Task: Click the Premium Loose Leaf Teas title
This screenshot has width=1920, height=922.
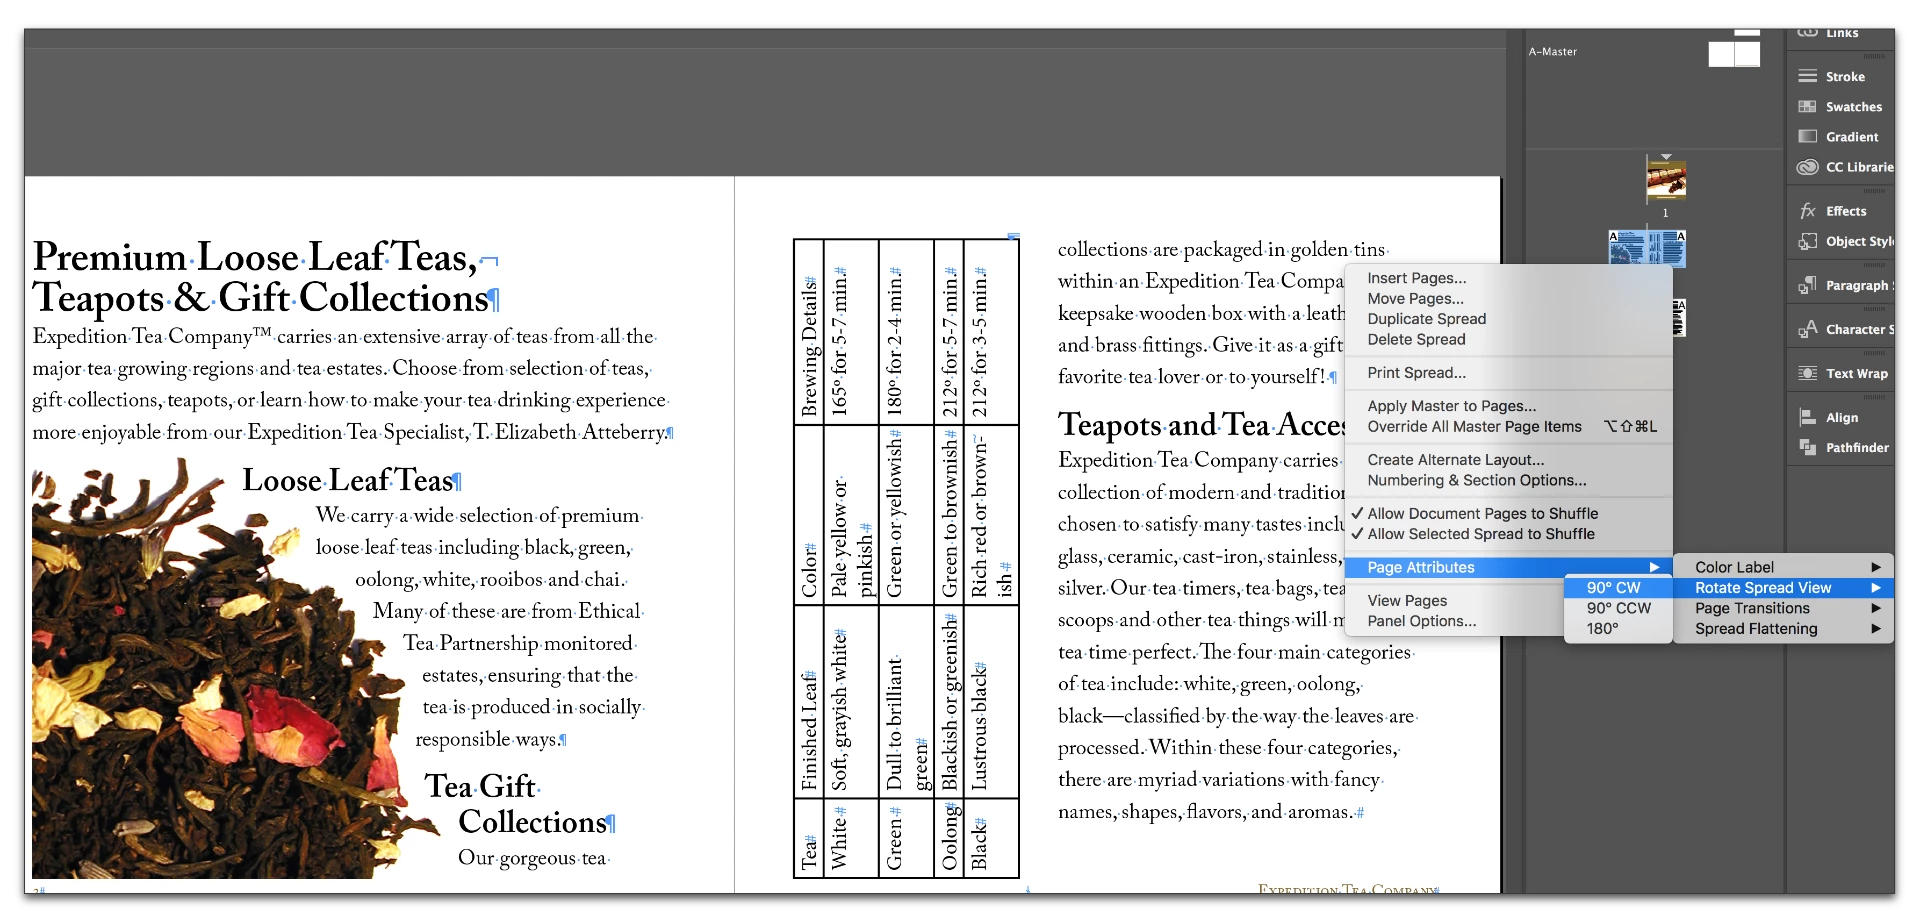Action: (x=265, y=277)
